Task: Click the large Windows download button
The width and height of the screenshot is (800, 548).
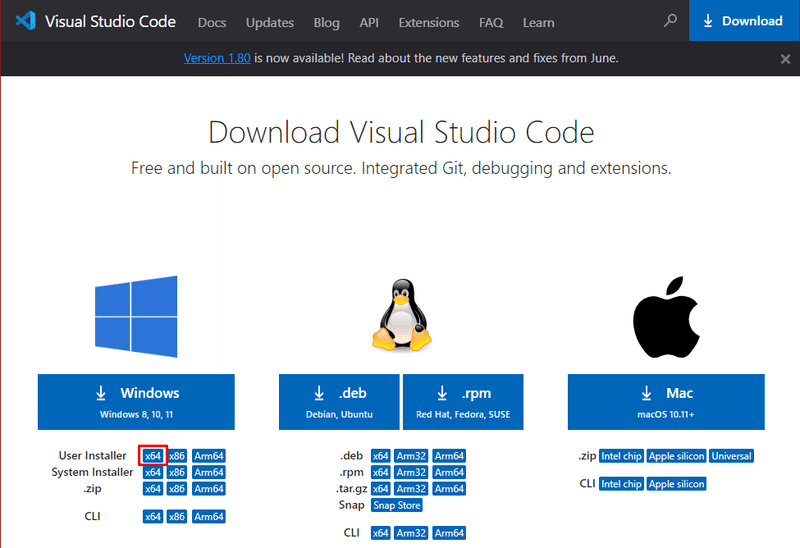Action: click(136, 402)
